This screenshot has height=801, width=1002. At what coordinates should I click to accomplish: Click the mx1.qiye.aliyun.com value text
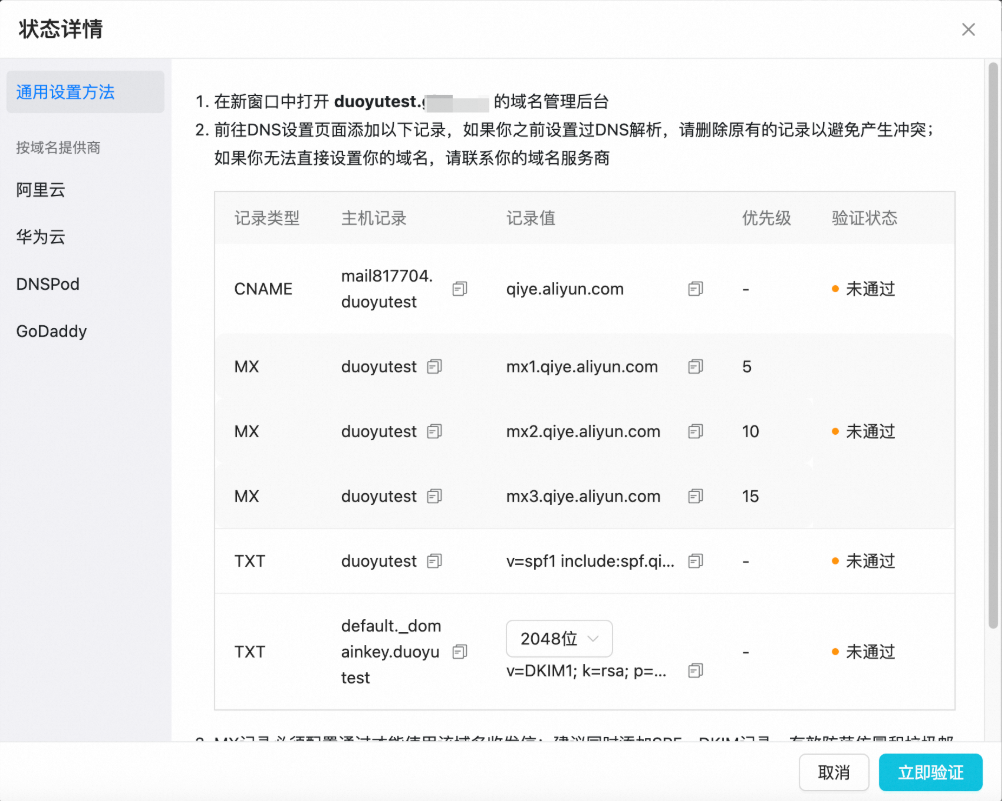[582, 366]
